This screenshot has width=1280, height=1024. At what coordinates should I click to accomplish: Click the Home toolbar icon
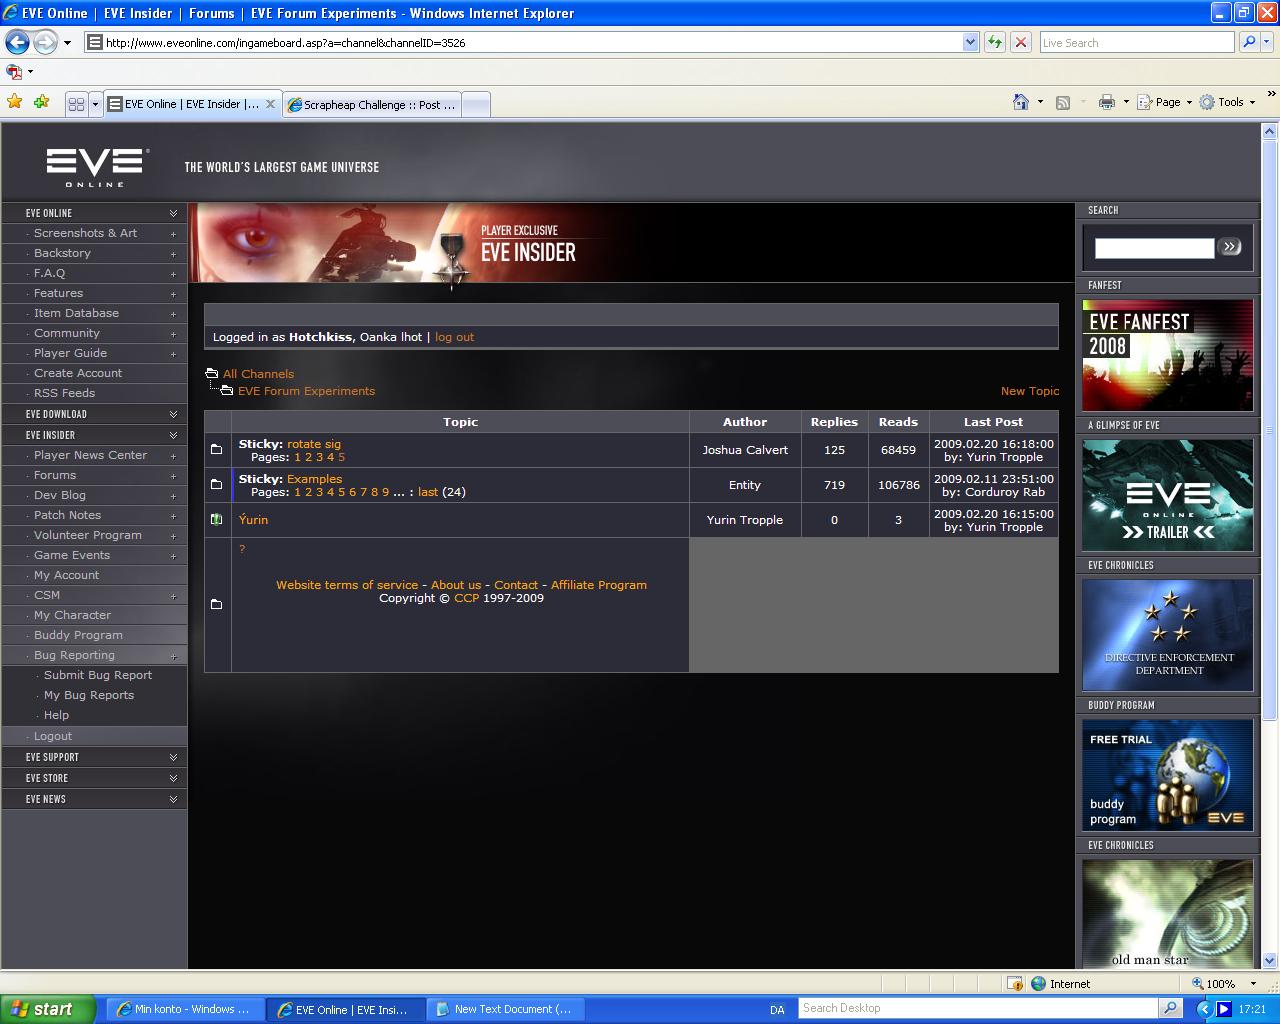pyautogui.click(x=1021, y=102)
